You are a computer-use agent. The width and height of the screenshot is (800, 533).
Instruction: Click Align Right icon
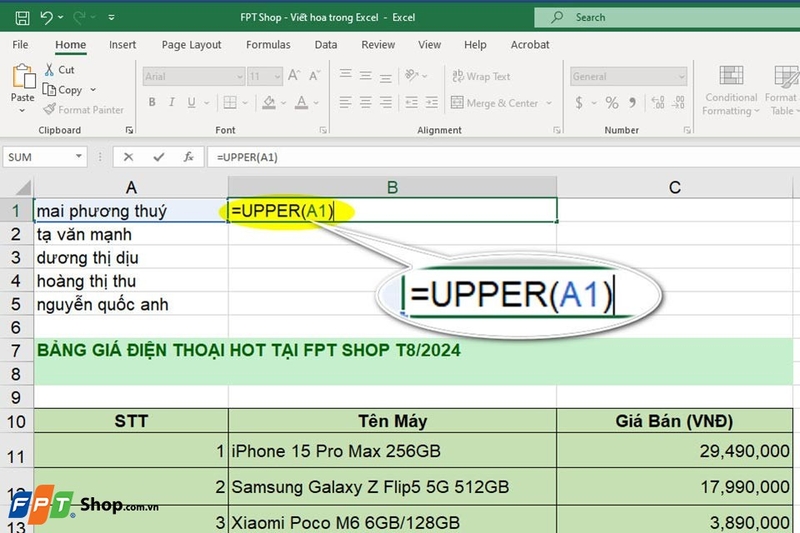coord(386,103)
